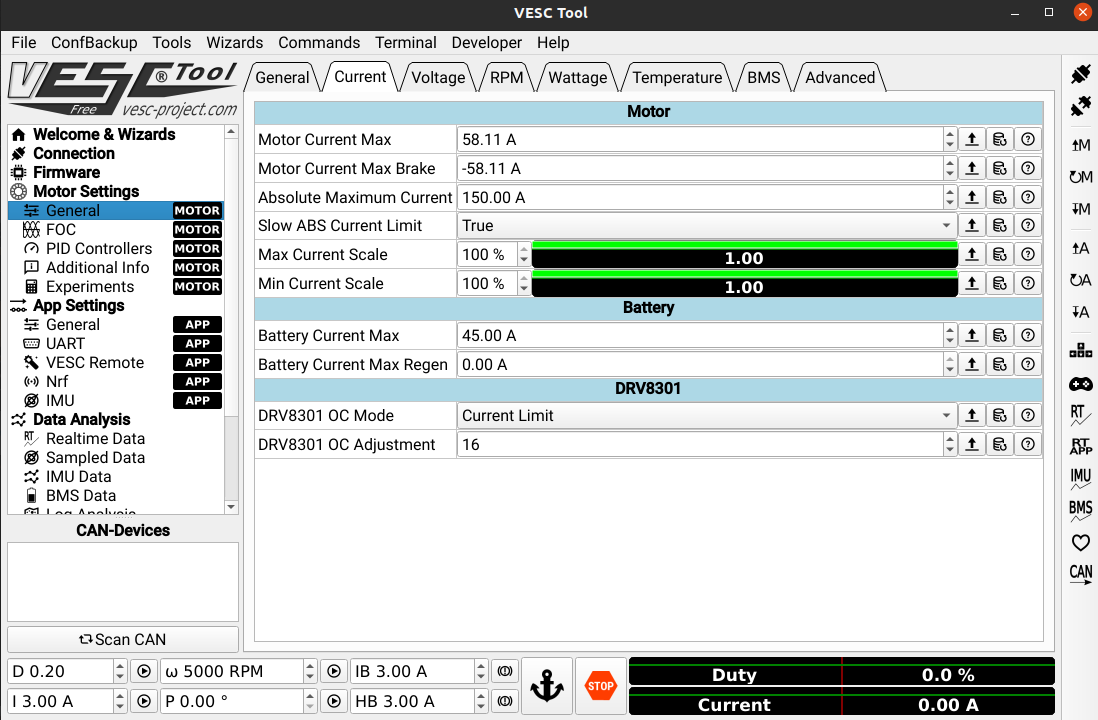
Task: Read default app configuration icon
Action: point(1080,280)
